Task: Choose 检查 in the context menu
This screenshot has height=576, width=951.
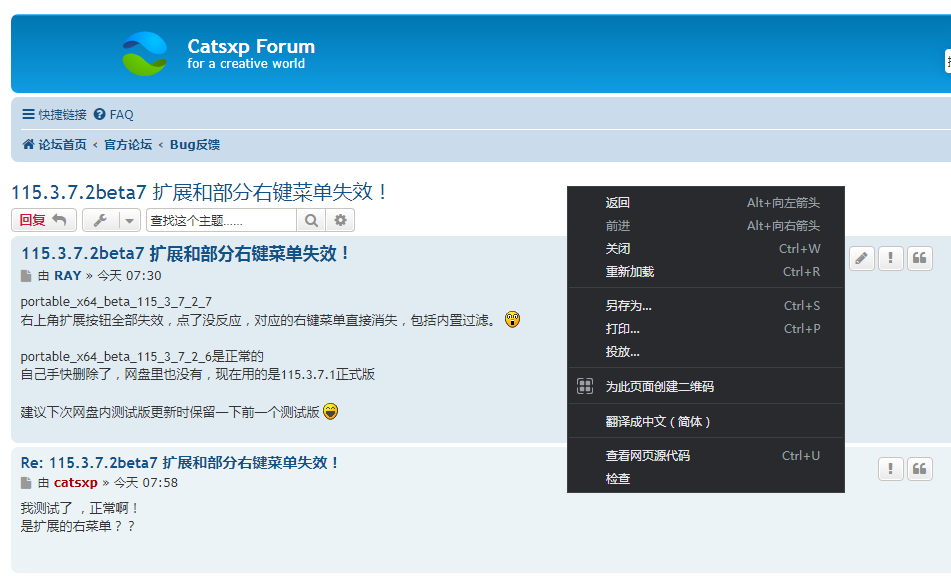Action: click(706, 478)
